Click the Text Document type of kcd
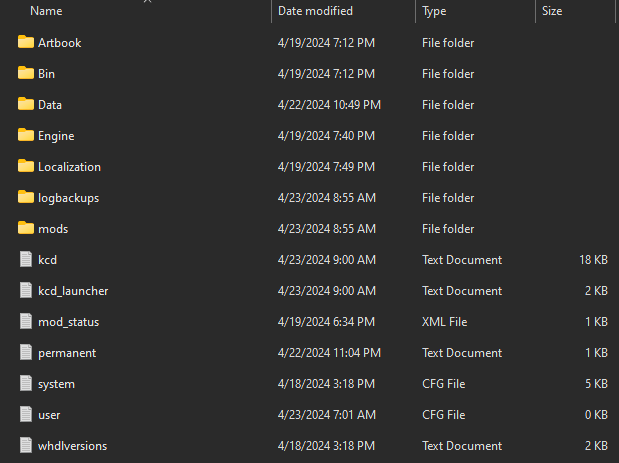The width and height of the screenshot is (619, 463). (462, 260)
